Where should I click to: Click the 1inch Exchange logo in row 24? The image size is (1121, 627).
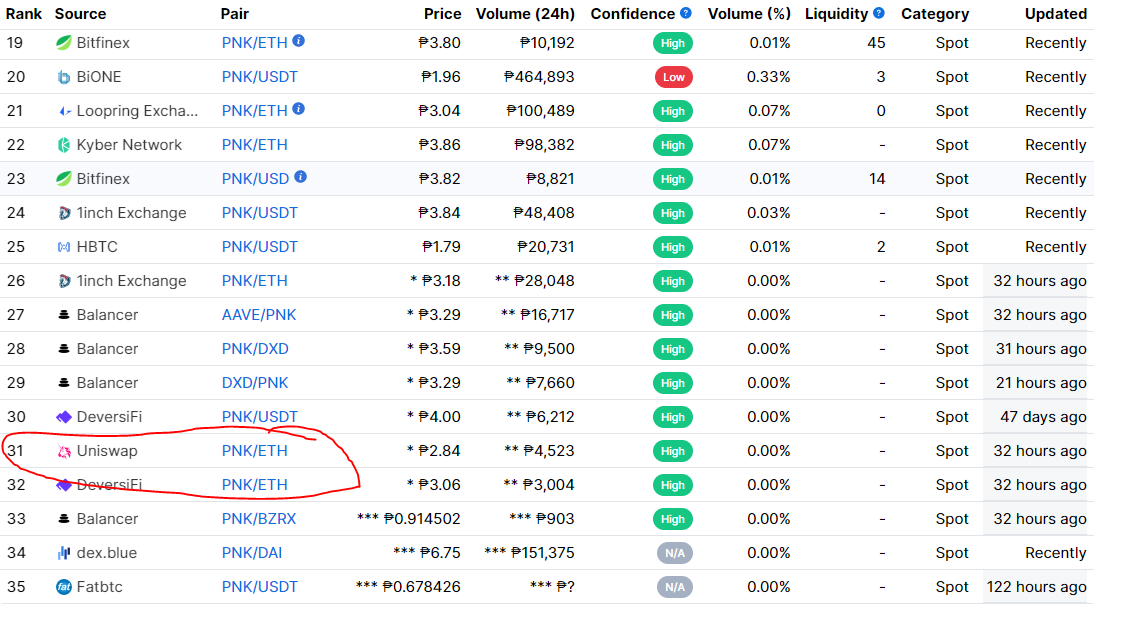pyautogui.click(x=64, y=213)
